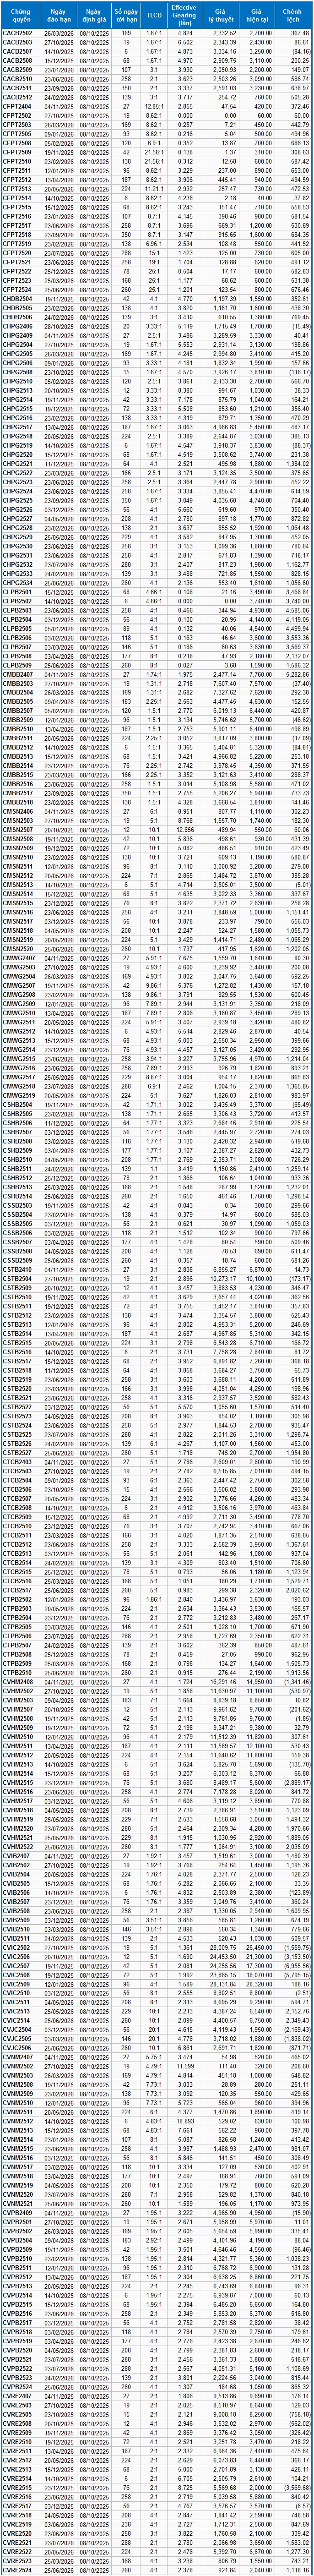314x2576 pixels.
Task: Click the 367.40 difference in CACB2502 row
Action: coord(292,34)
